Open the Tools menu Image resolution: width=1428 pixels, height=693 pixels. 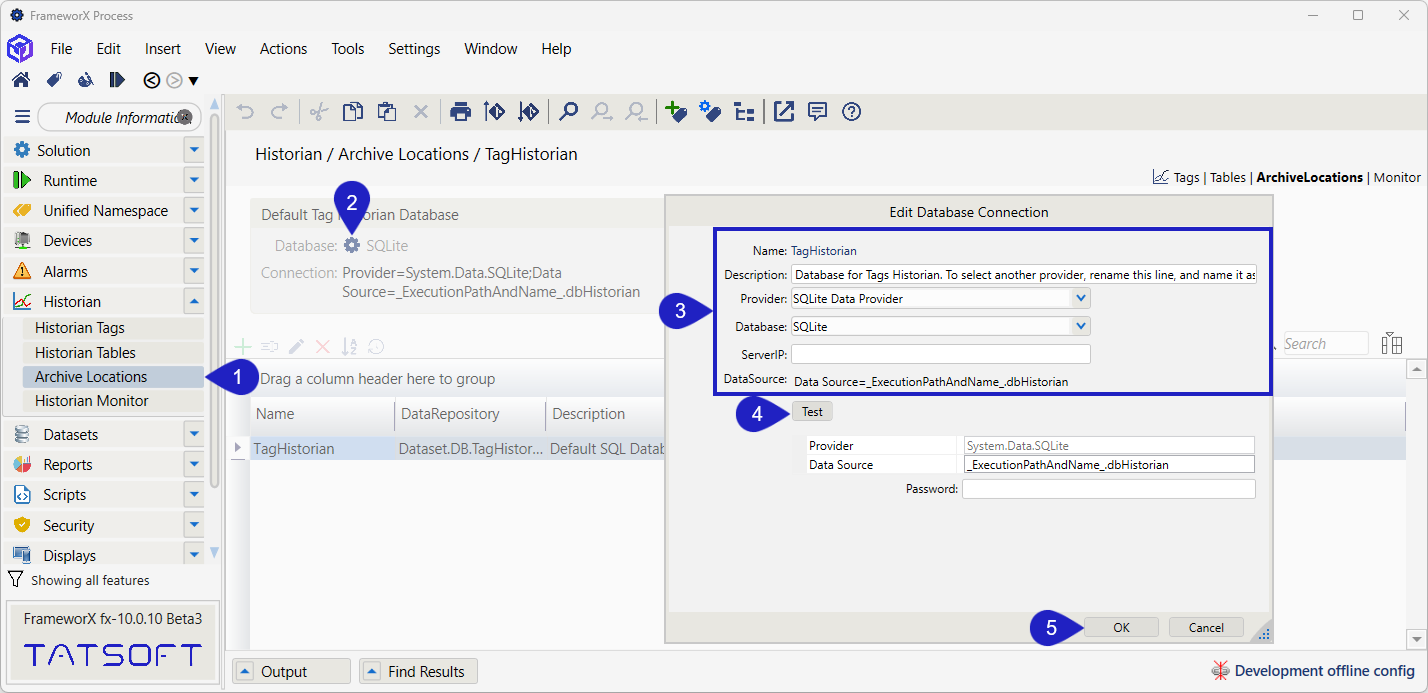[348, 49]
